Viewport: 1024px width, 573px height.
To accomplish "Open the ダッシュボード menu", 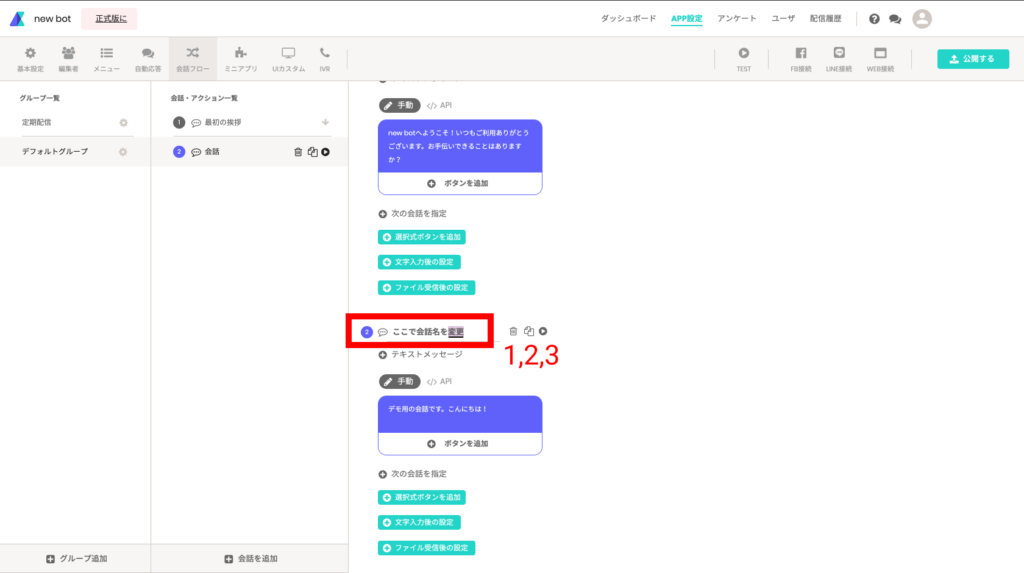I will [x=628, y=18].
